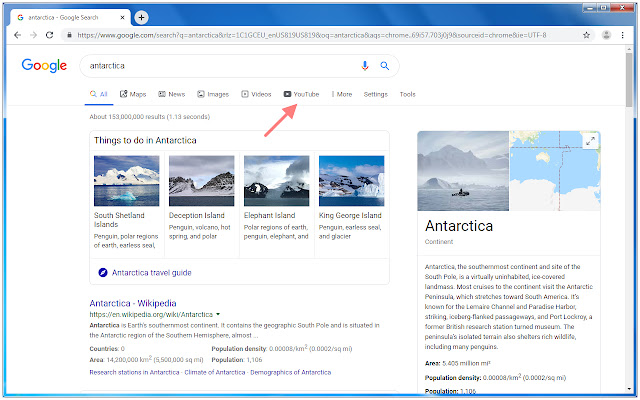Viewport: 640px width, 400px height.
Task: Click the blue magnifier search icon
Action: pyautogui.click(x=384, y=66)
